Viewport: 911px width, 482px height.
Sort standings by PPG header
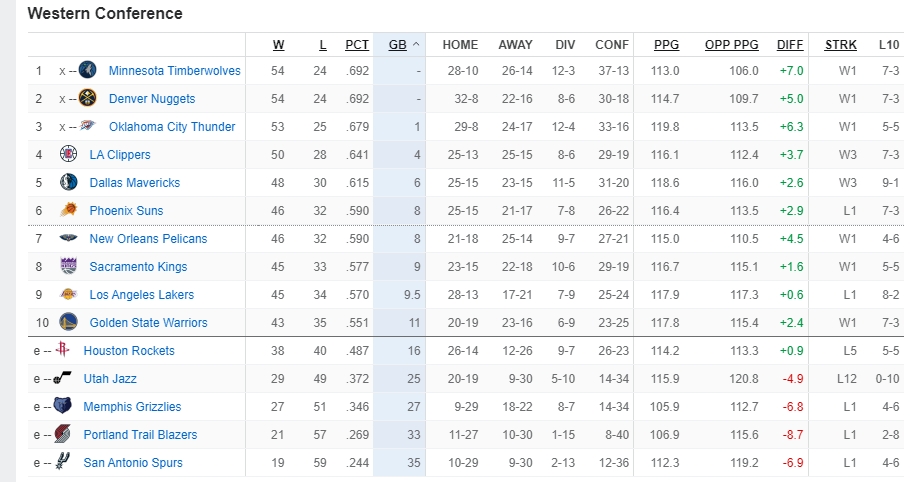coord(666,45)
